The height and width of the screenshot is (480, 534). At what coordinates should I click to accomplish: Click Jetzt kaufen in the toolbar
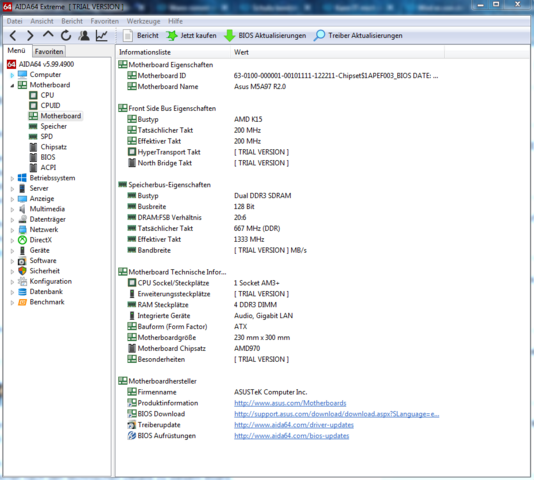191,35
